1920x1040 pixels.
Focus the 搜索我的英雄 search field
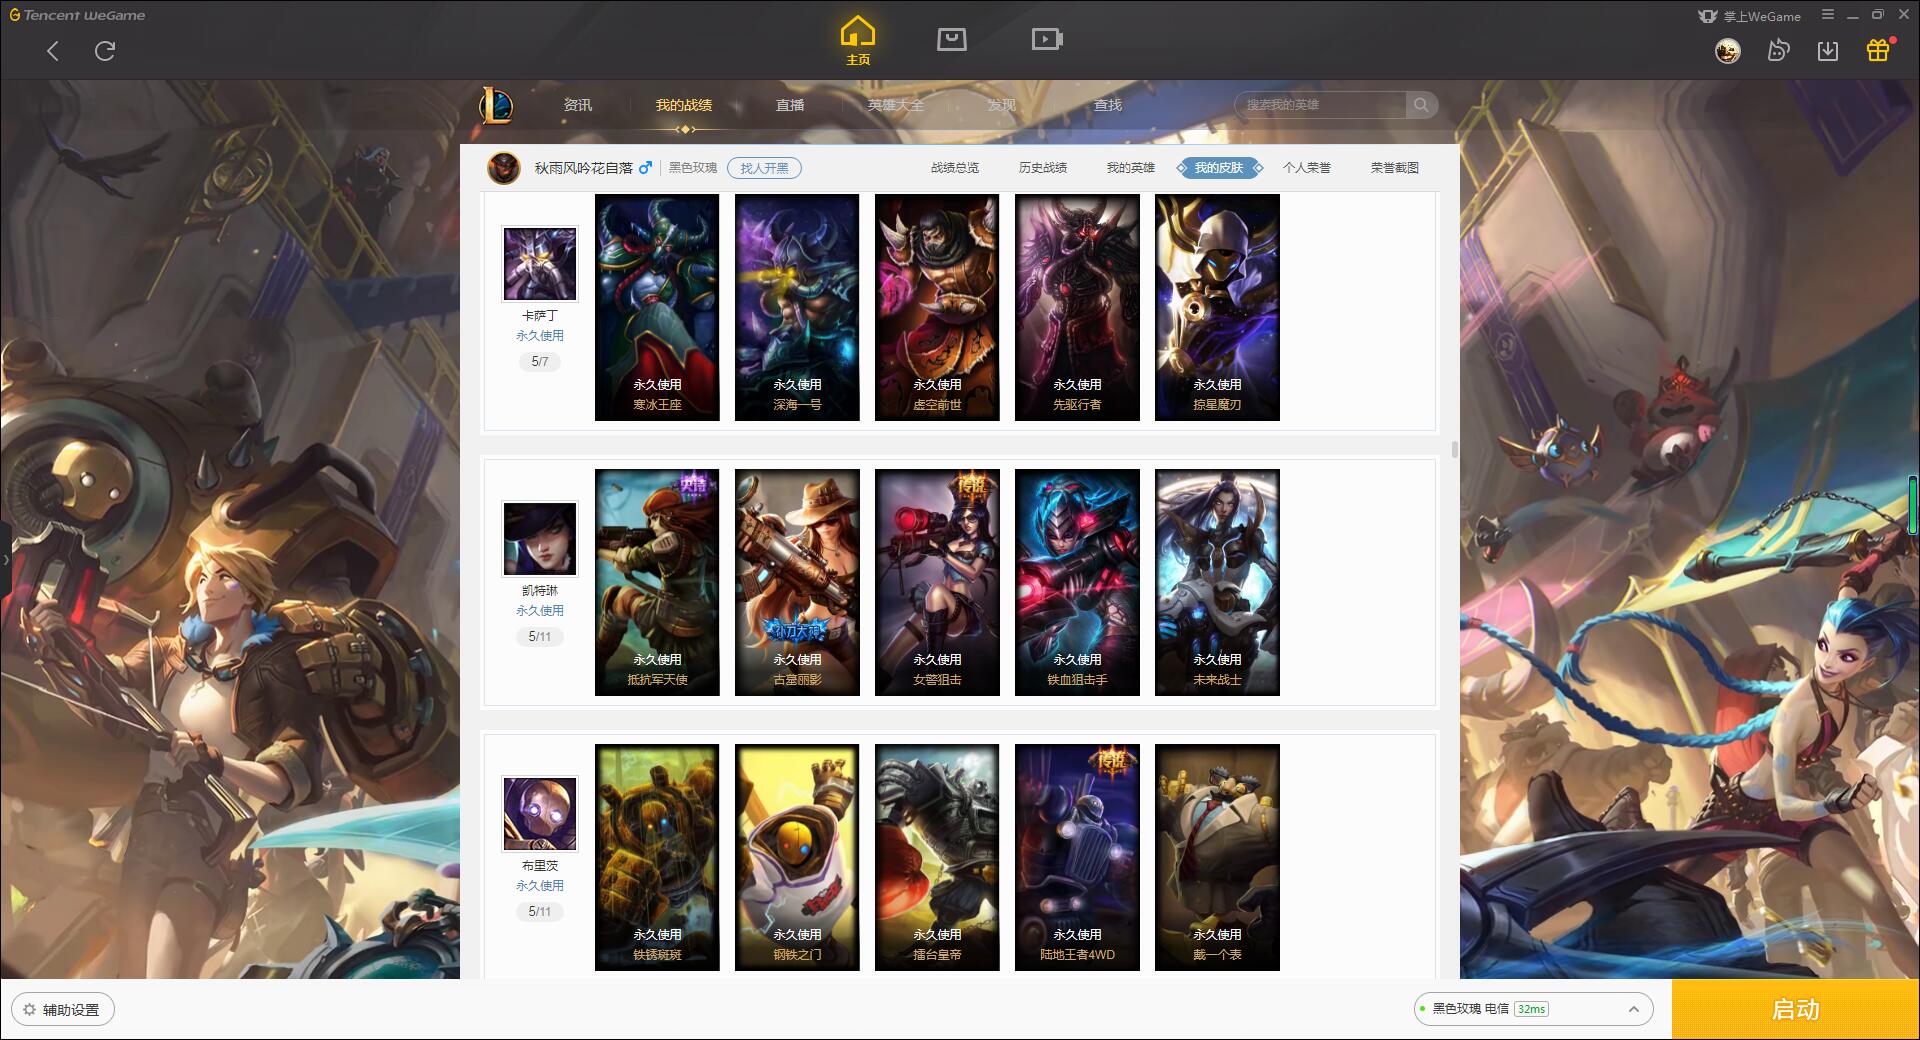click(1322, 105)
